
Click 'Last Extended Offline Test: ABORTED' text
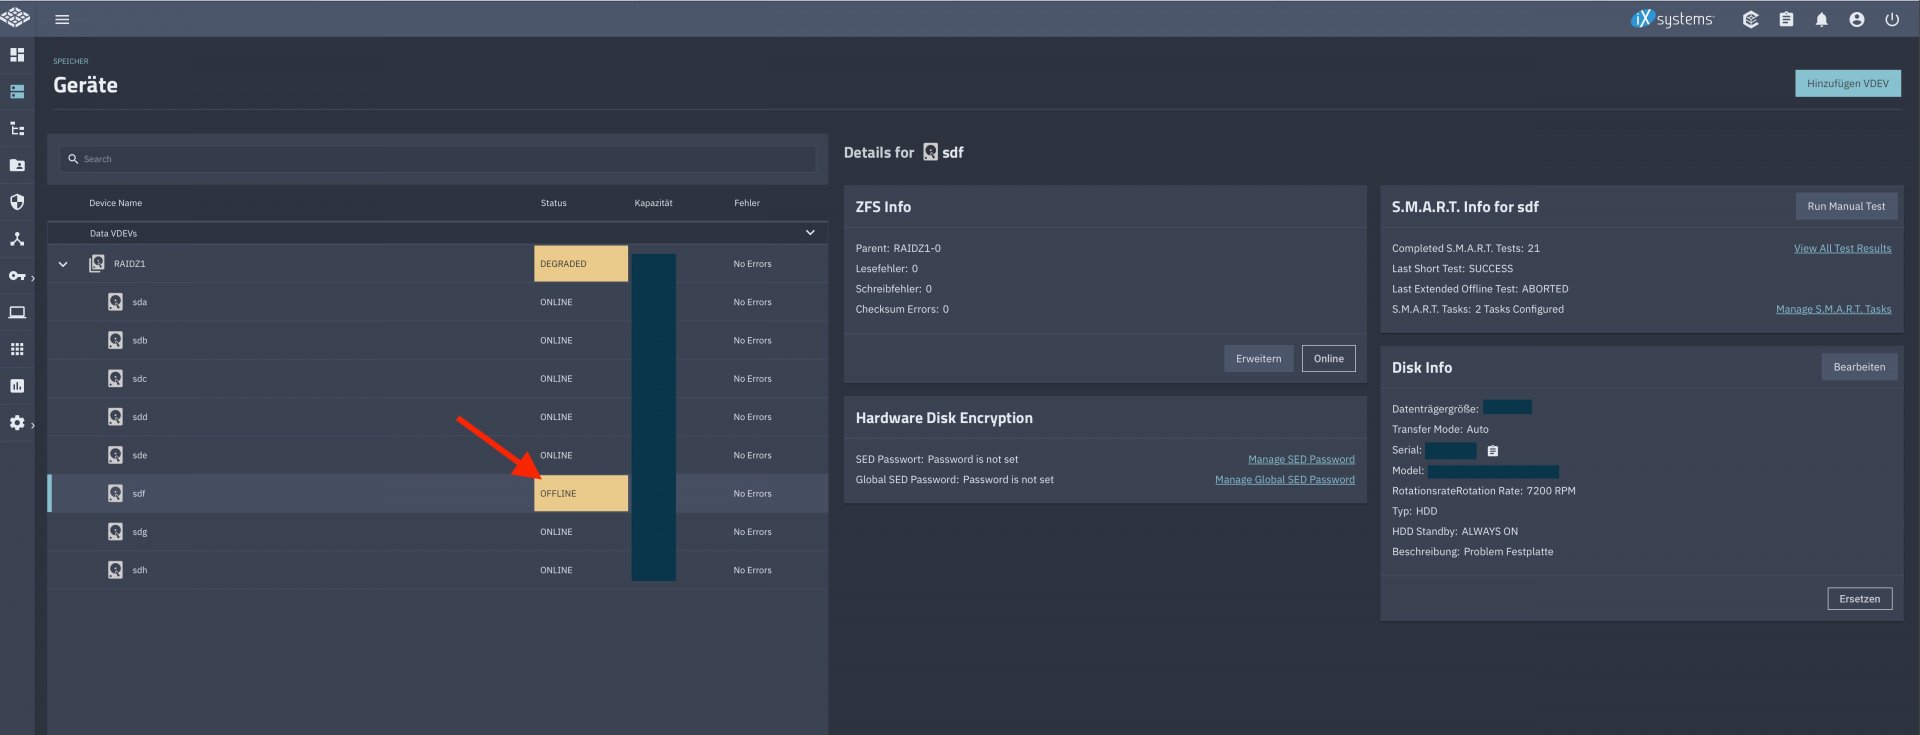click(x=1480, y=289)
